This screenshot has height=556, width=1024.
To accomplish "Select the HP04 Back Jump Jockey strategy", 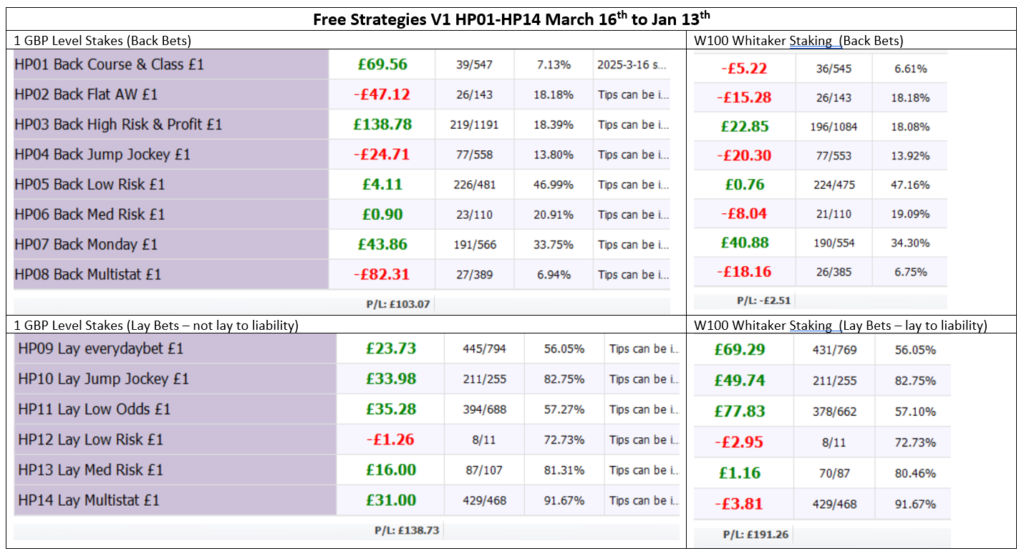I will point(102,154).
